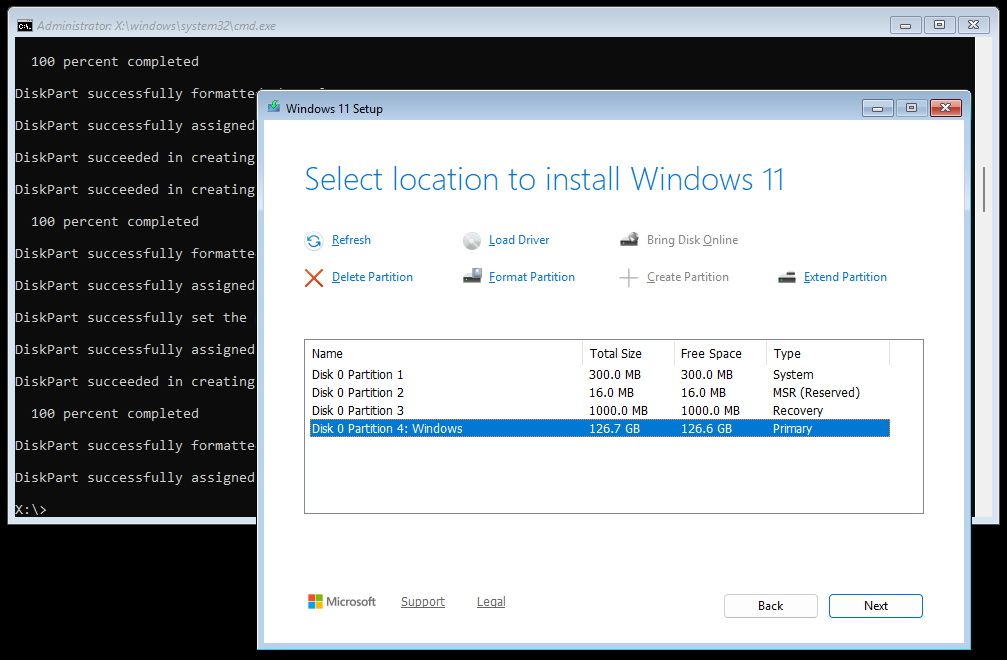This screenshot has height=660, width=1007.
Task: Maximize the cmd.exe window
Action: [x=940, y=26]
